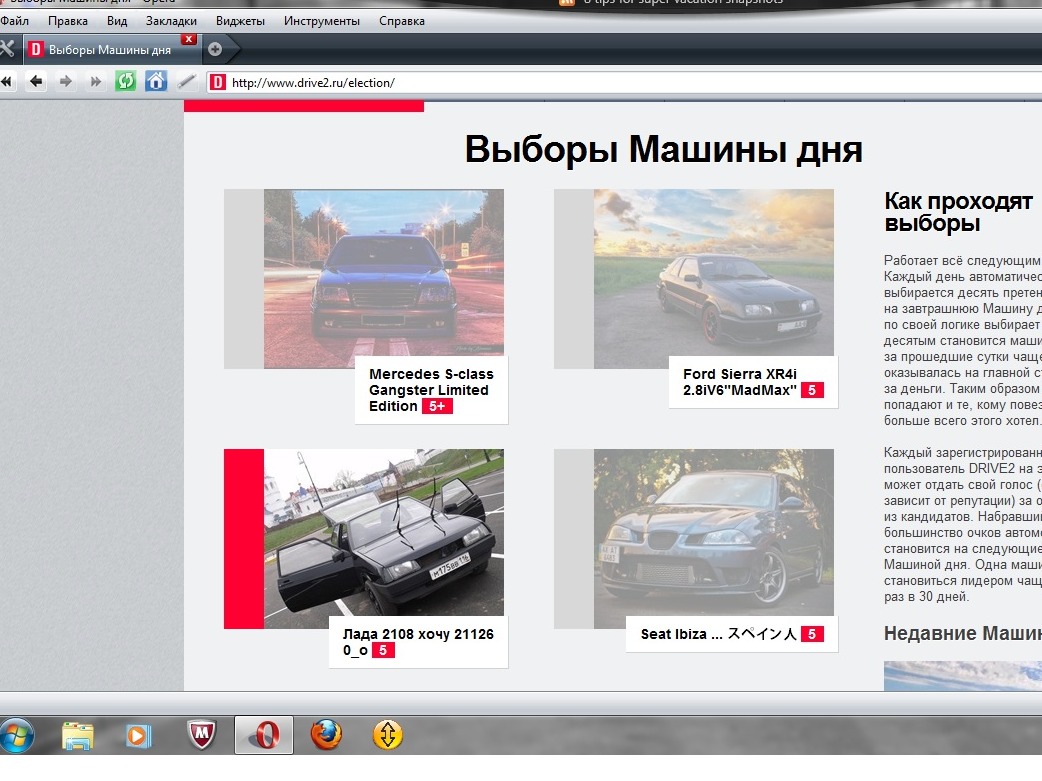This screenshot has height=781, width=1042.
Task: Open Ford Sierra XR4i MadMax link
Action: click(740, 382)
